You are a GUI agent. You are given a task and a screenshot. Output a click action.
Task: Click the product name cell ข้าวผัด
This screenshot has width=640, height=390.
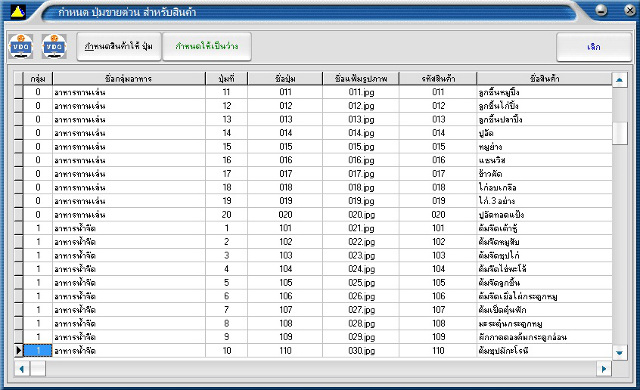point(544,174)
